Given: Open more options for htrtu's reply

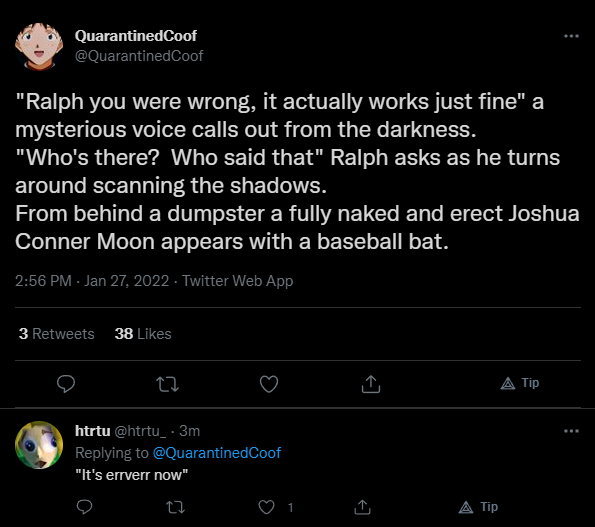Looking at the screenshot, I should (x=571, y=431).
